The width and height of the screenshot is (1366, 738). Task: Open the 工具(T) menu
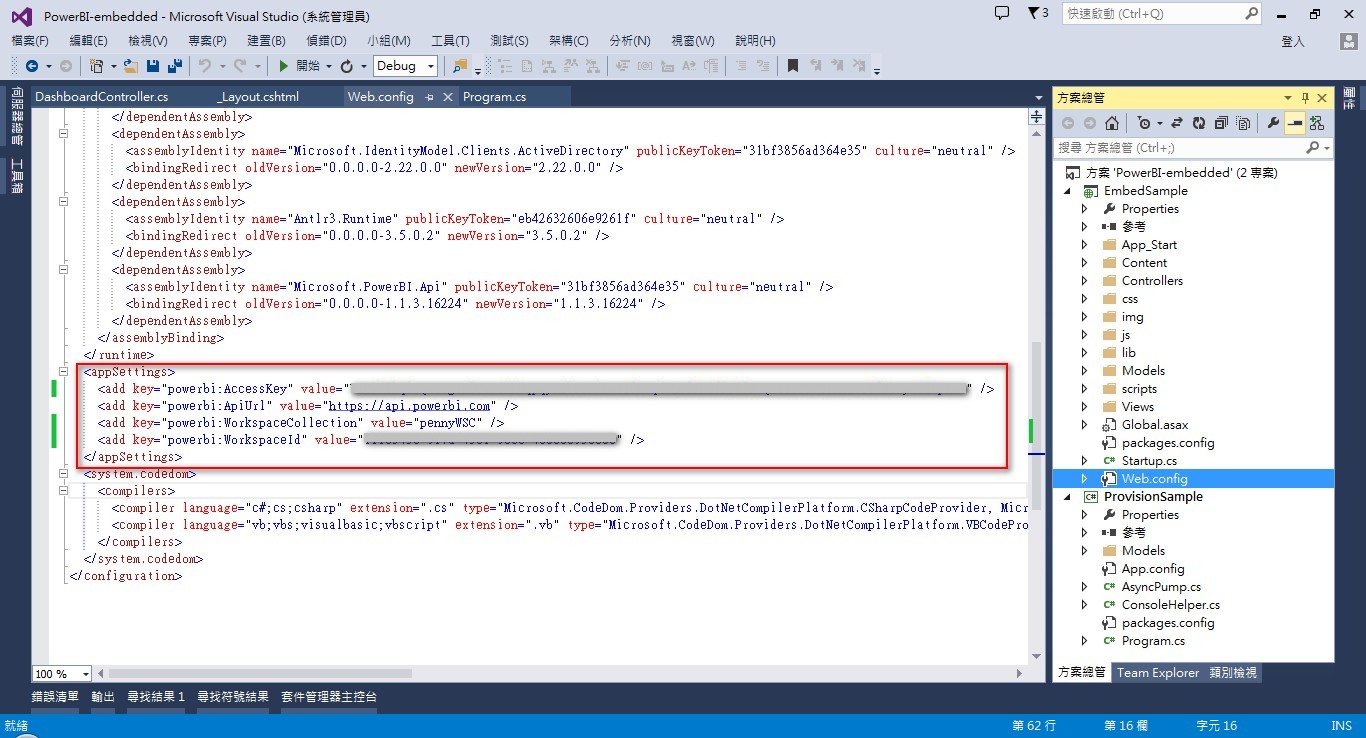[x=450, y=41]
